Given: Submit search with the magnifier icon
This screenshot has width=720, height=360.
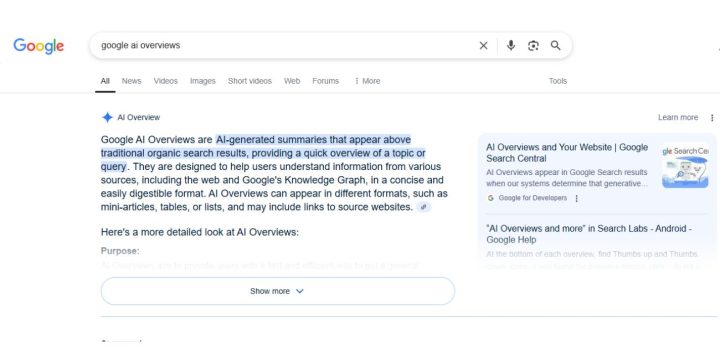Looking at the screenshot, I should click(556, 45).
